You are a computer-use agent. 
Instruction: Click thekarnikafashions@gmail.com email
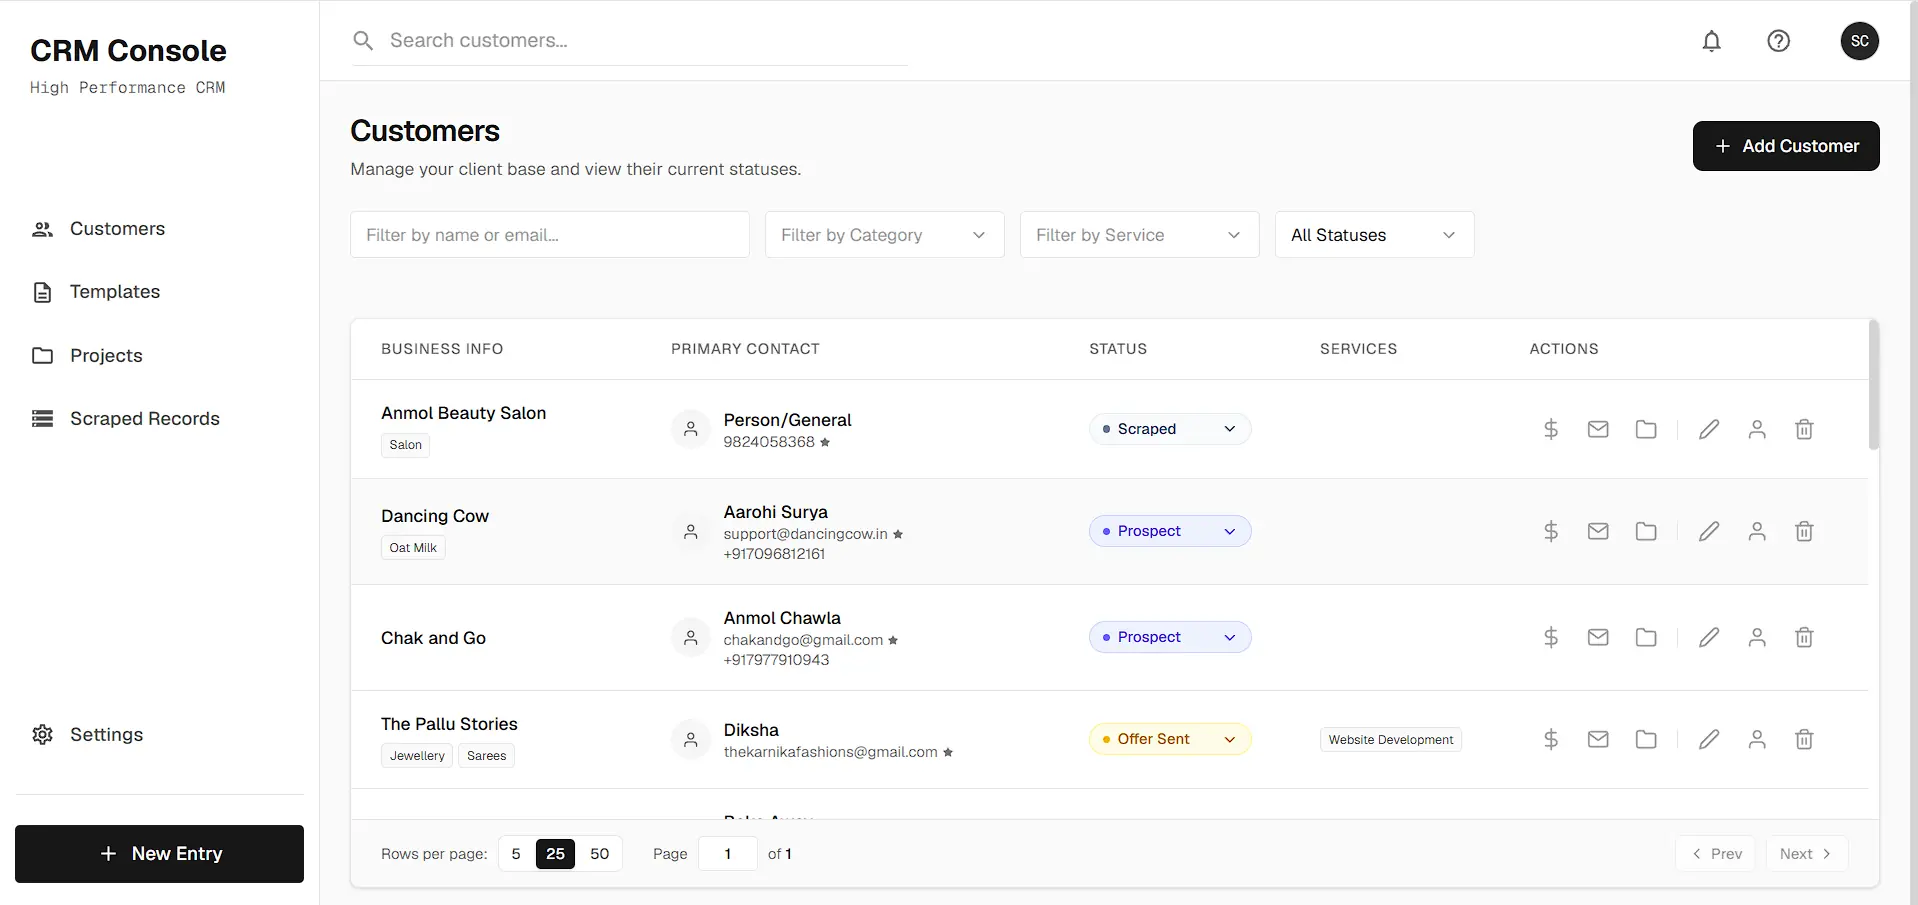coord(831,752)
